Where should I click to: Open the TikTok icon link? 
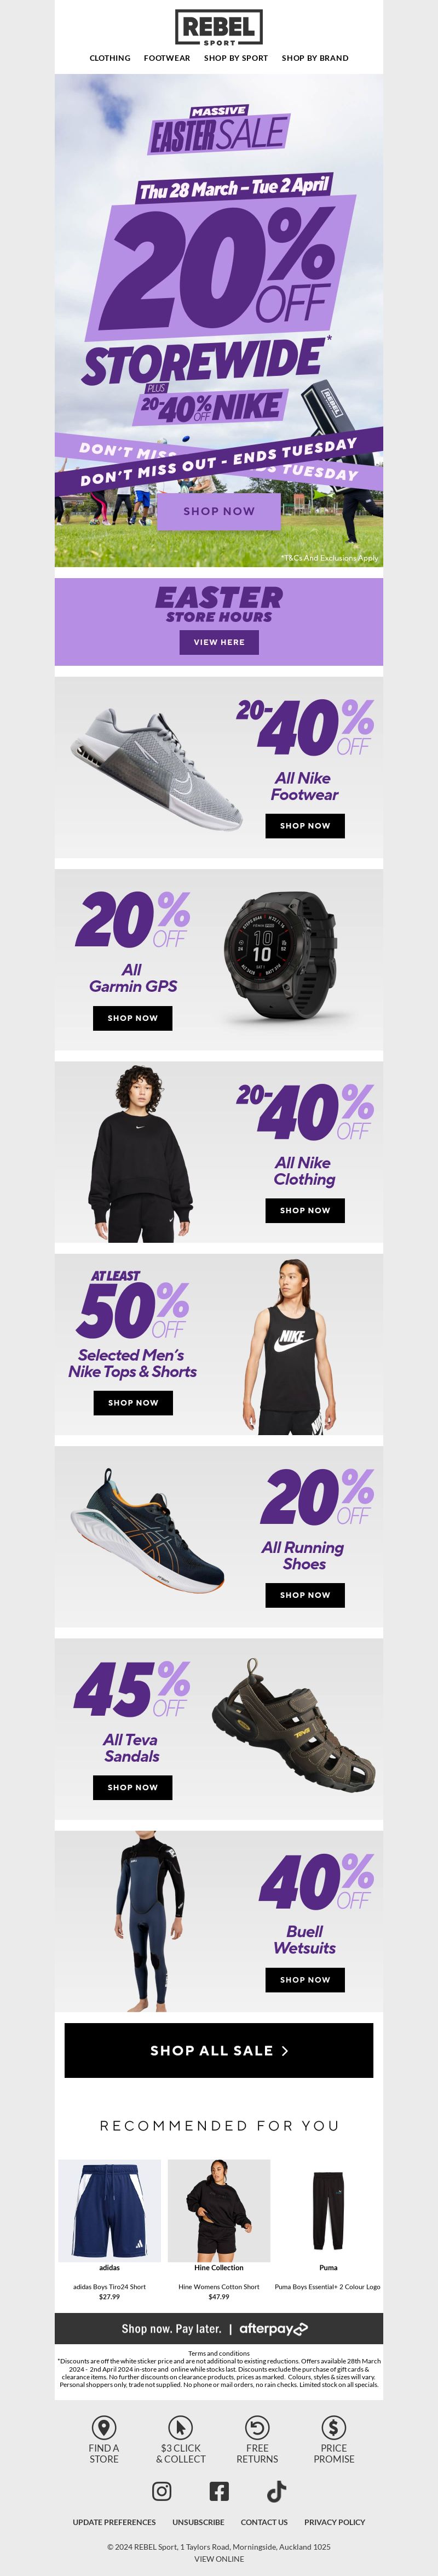click(277, 2490)
